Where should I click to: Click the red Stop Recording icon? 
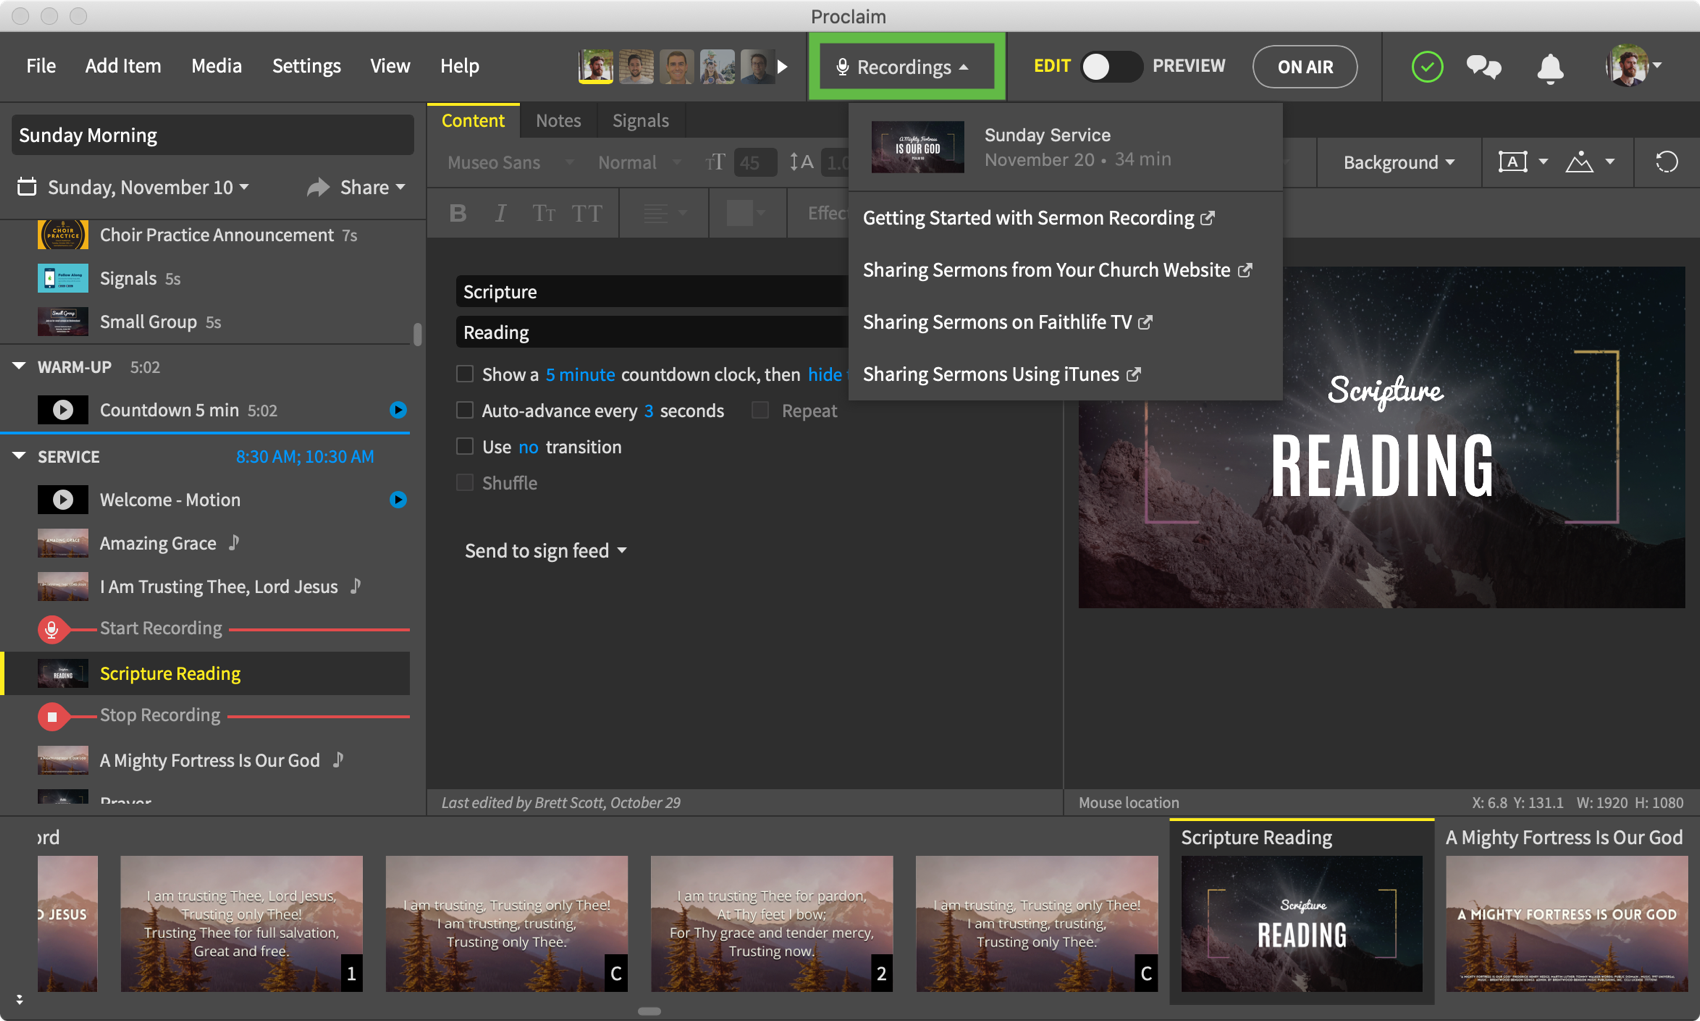click(52, 716)
